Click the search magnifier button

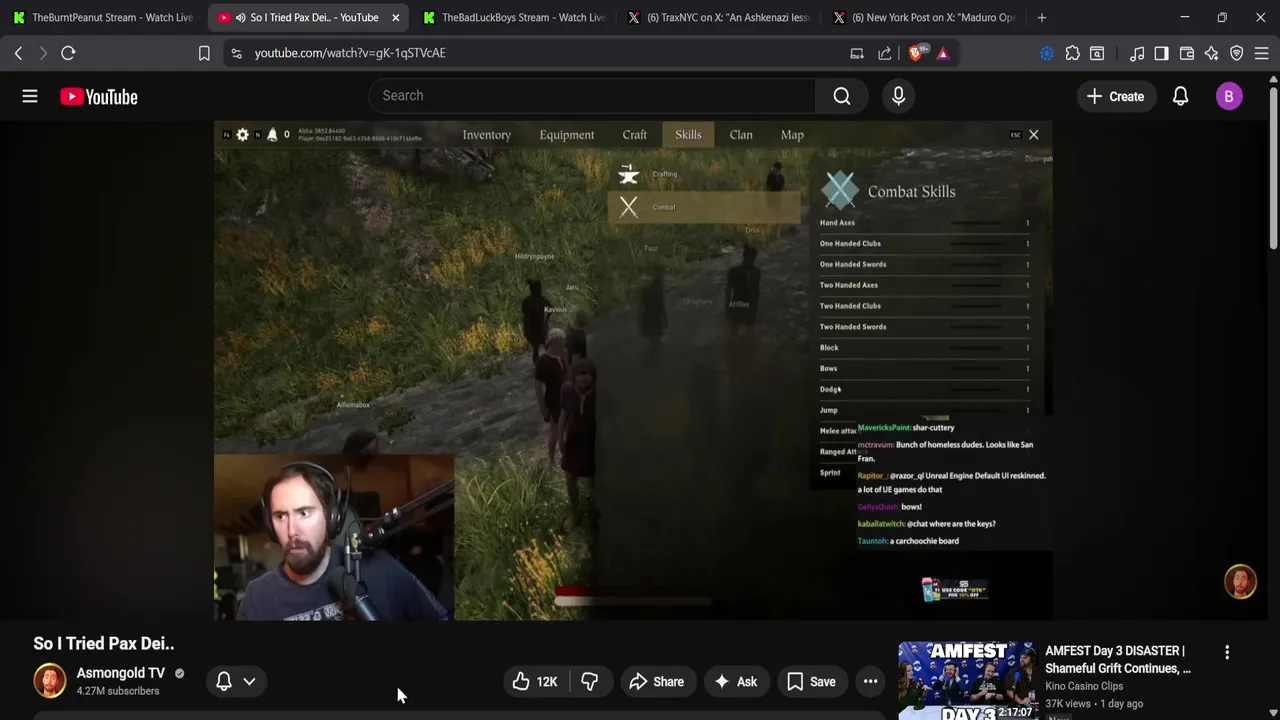pos(842,96)
